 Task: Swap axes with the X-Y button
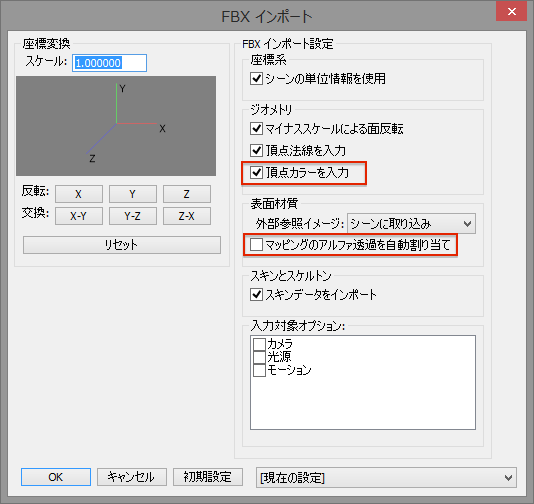click(79, 216)
